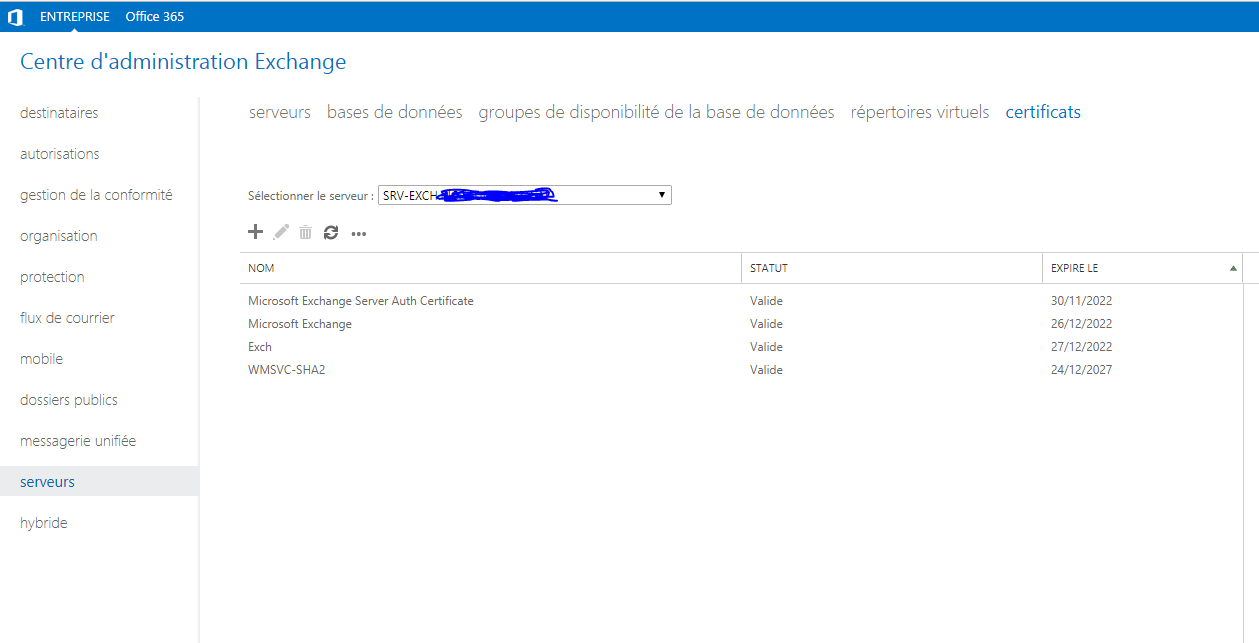Open the serveurs top tab

[x=280, y=112]
